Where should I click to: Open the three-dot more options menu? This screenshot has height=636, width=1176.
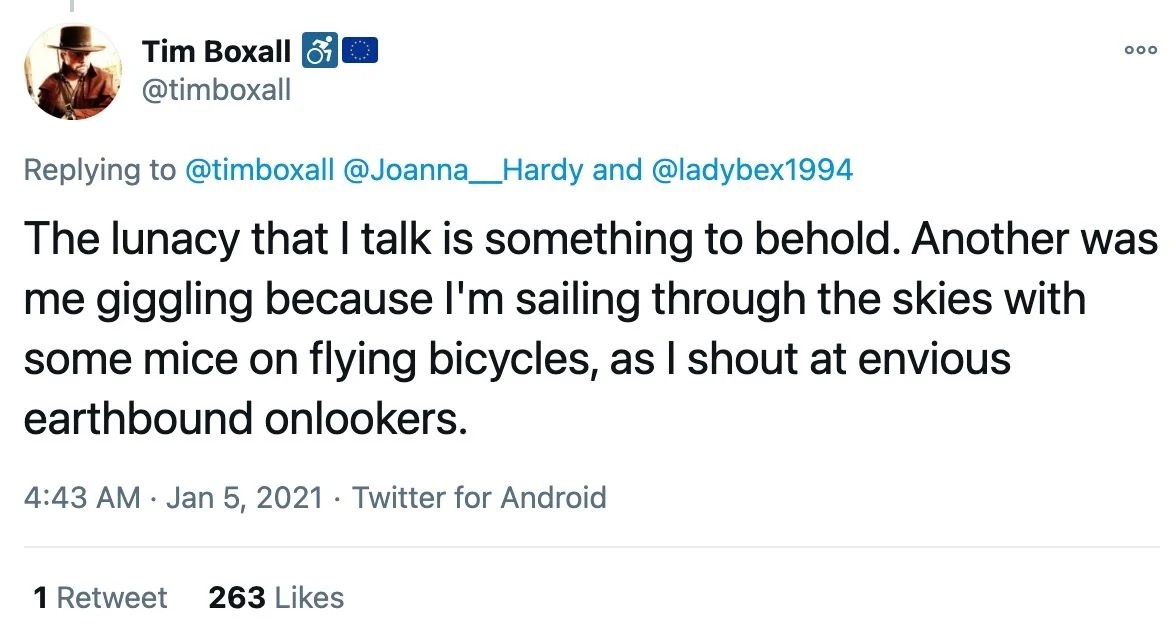click(x=1141, y=50)
